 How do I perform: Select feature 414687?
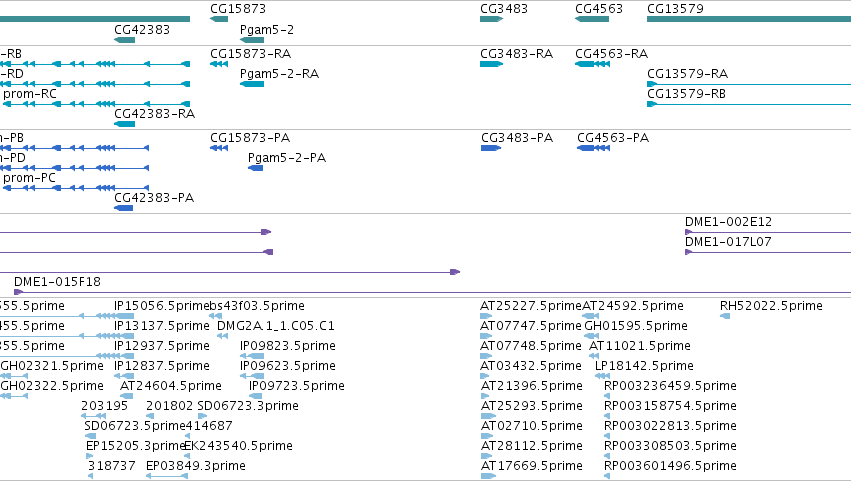tap(209, 427)
